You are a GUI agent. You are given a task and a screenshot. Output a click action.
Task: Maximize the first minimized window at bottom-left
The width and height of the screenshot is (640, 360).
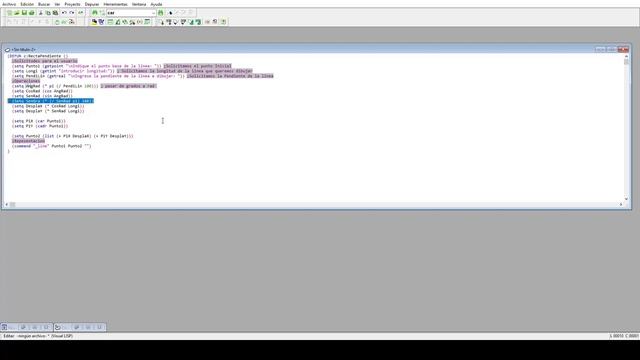click(35, 327)
